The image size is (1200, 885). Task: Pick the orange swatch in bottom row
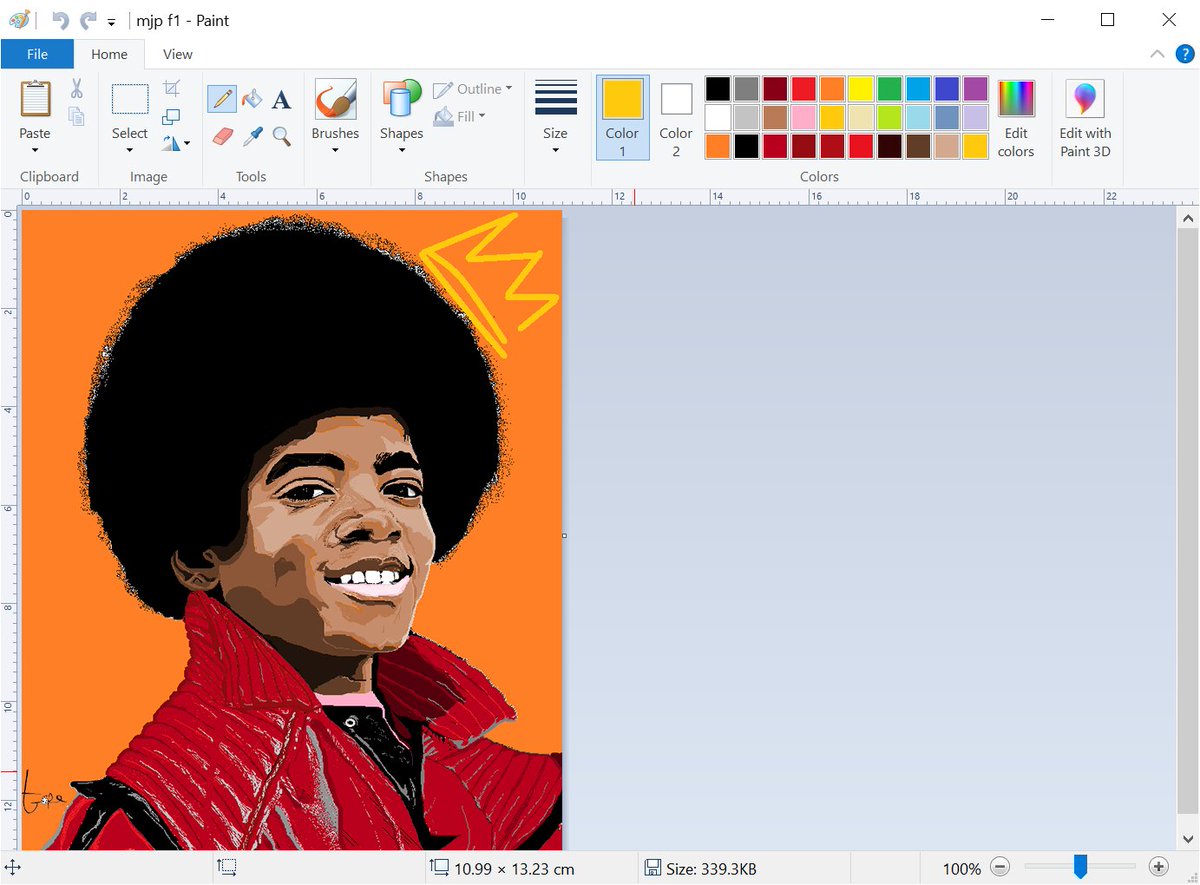pyautogui.click(x=718, y=147)
